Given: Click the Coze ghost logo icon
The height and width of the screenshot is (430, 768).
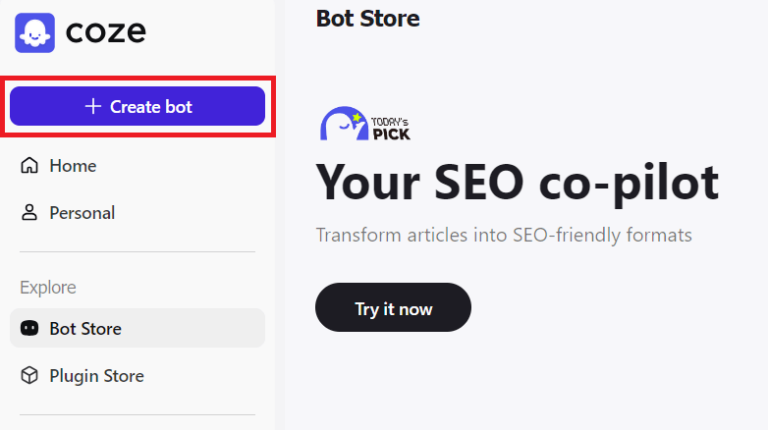Looking at the screenshot, I should tap(35, 32).
